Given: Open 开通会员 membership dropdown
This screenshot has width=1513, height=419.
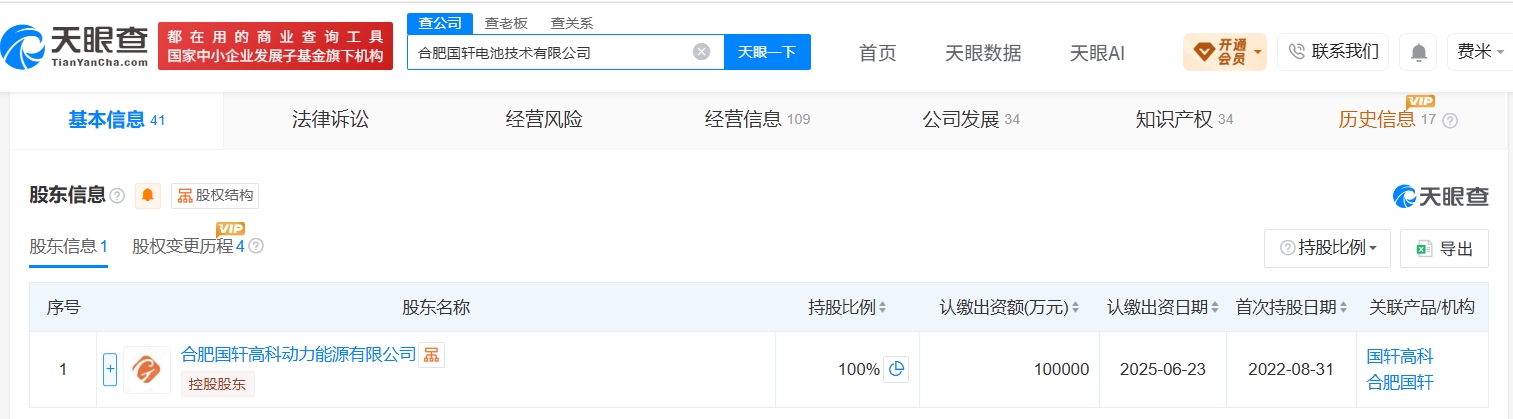Looking at the screenshot, I should pos(1224,52).
